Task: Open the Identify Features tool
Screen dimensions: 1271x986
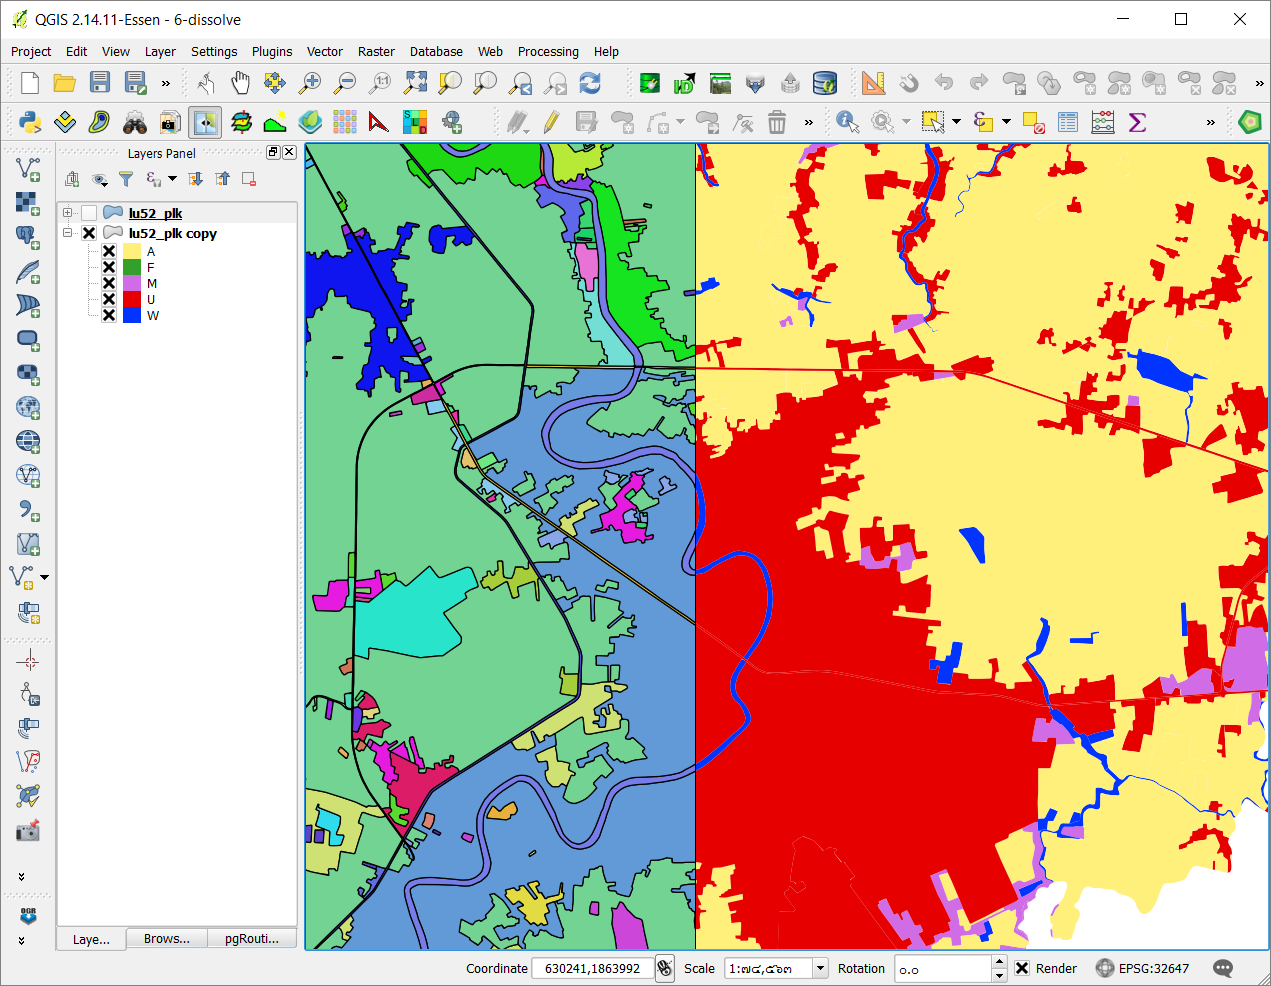Action: coord(846,121)
